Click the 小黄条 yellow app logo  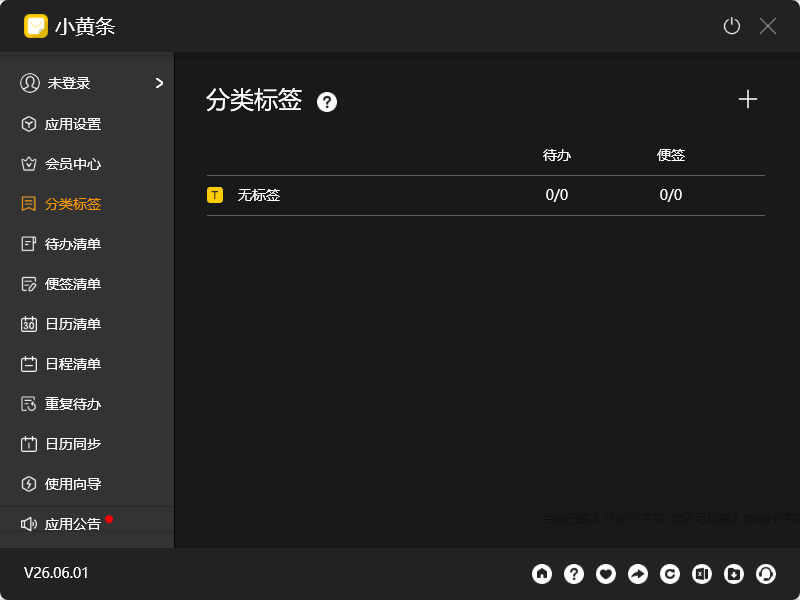(x=36, y=26)
